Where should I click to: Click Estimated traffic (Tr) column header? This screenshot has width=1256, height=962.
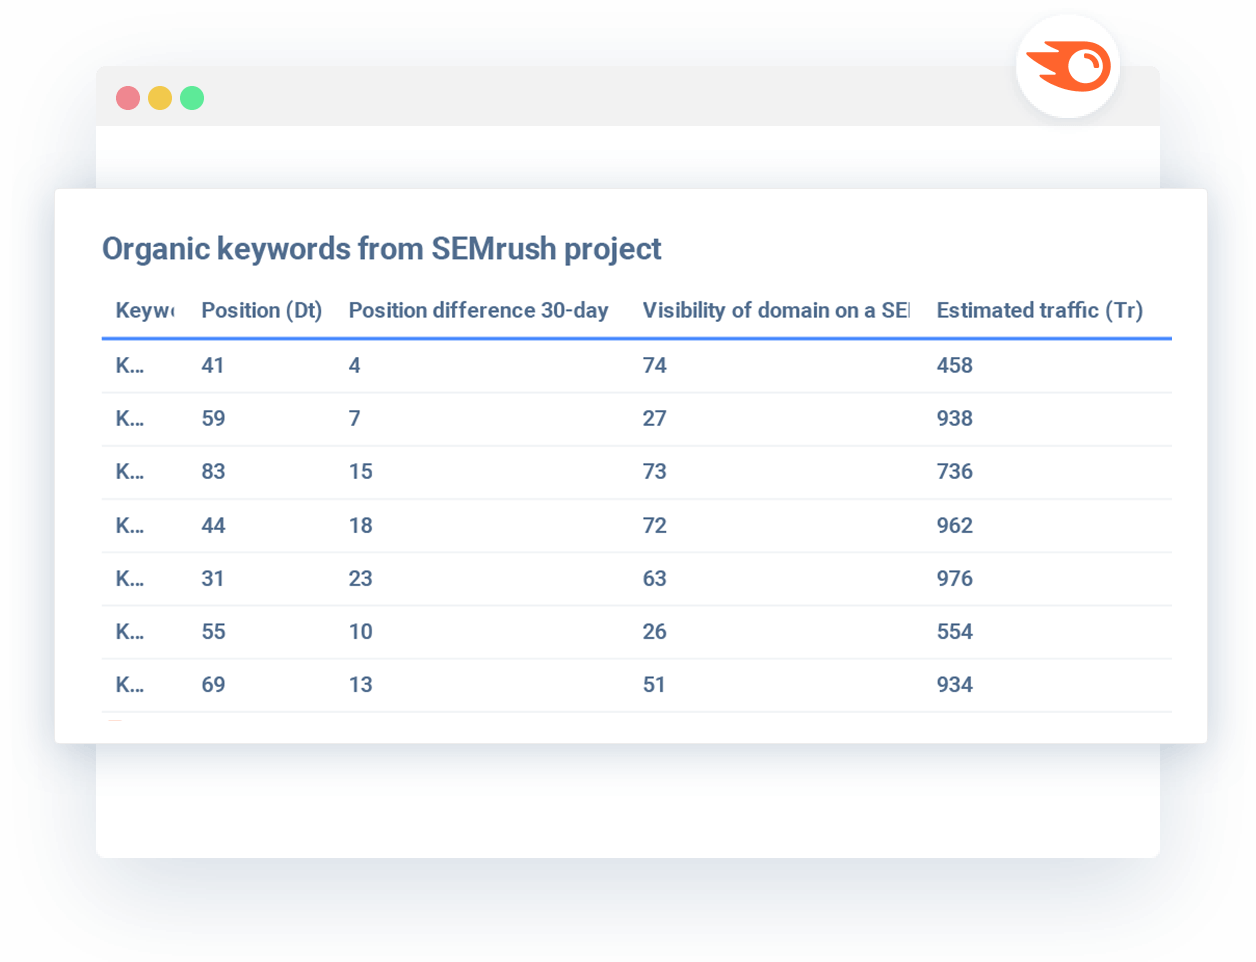tap(1040, 310)
